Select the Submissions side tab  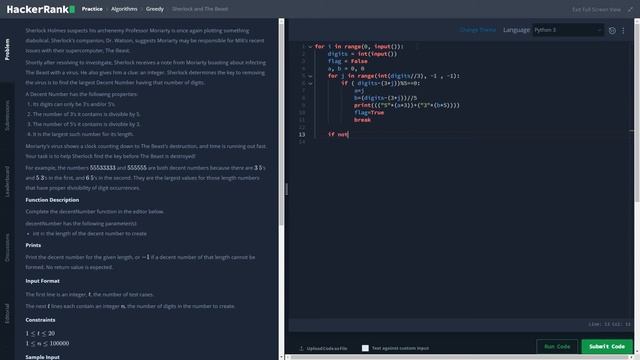click(x=7, y=115)
